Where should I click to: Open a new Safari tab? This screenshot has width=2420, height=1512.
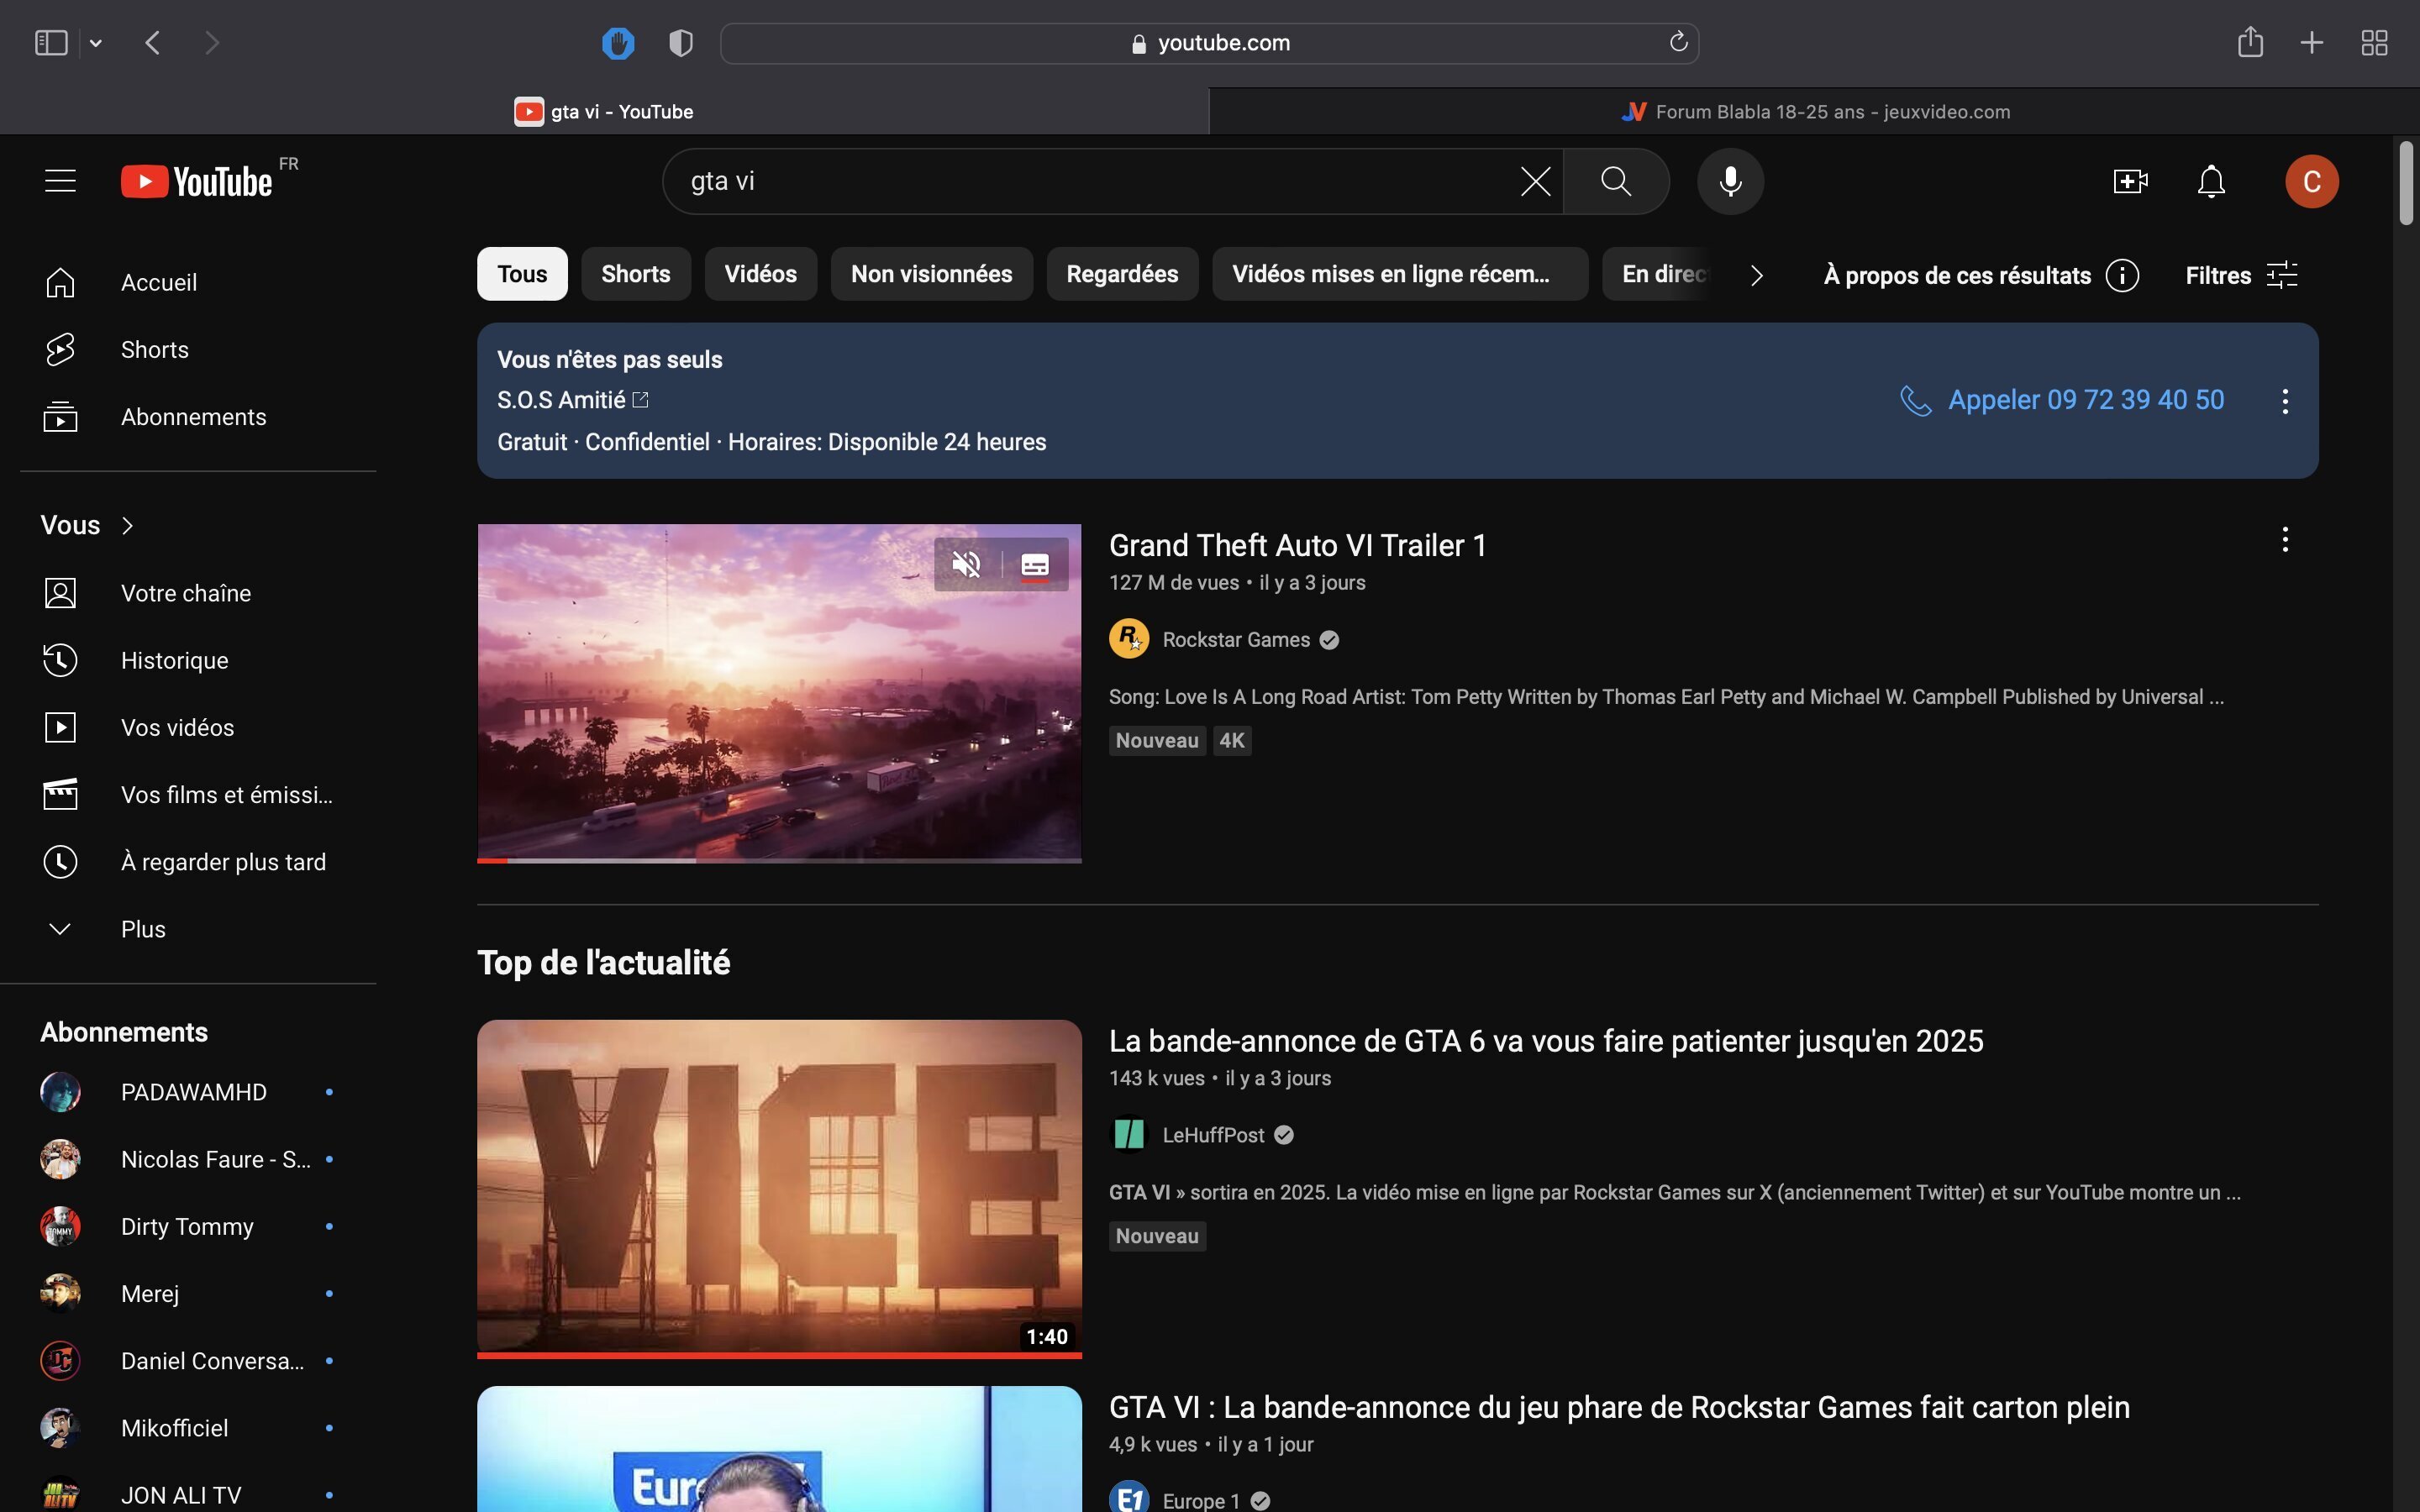point(2311,43)
